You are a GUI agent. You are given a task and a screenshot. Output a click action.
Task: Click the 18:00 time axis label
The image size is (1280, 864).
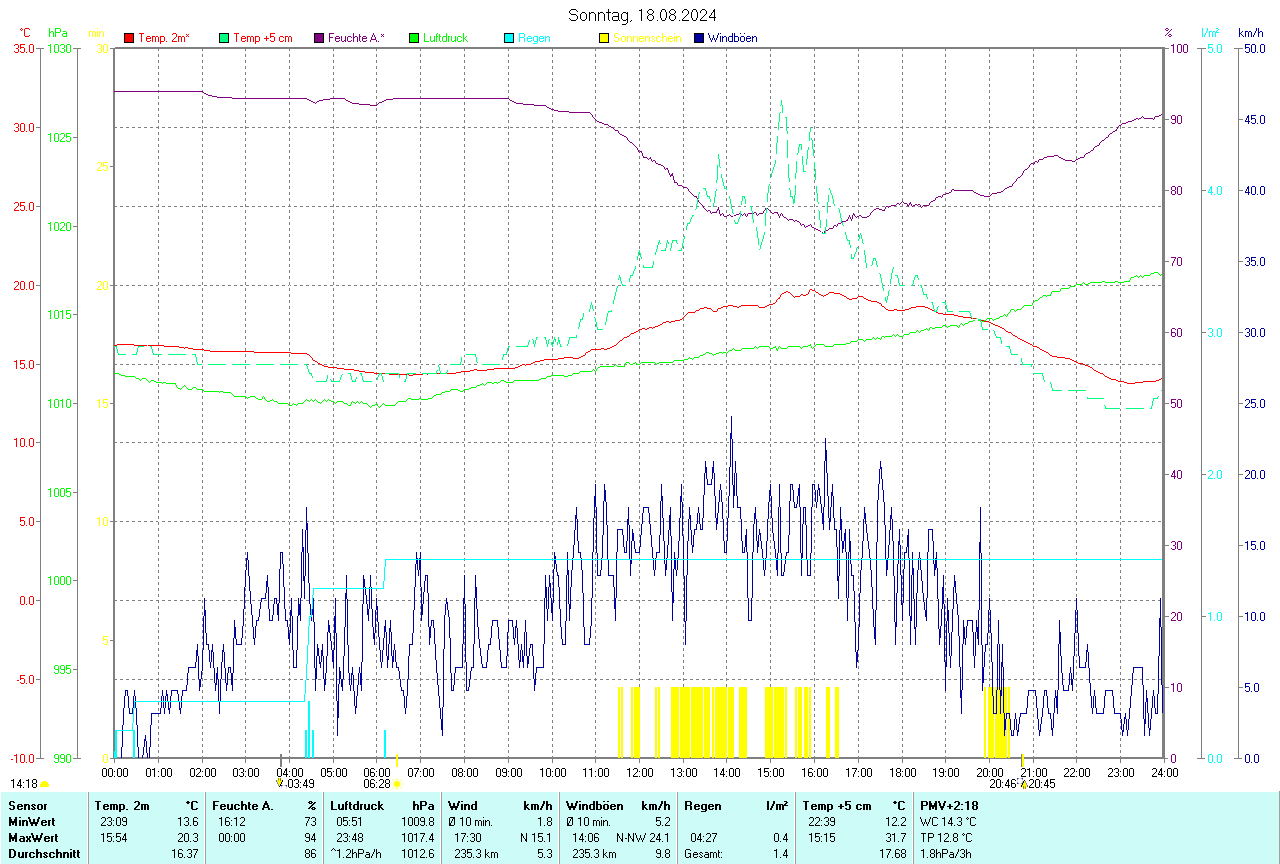click(x=902, y=772)
